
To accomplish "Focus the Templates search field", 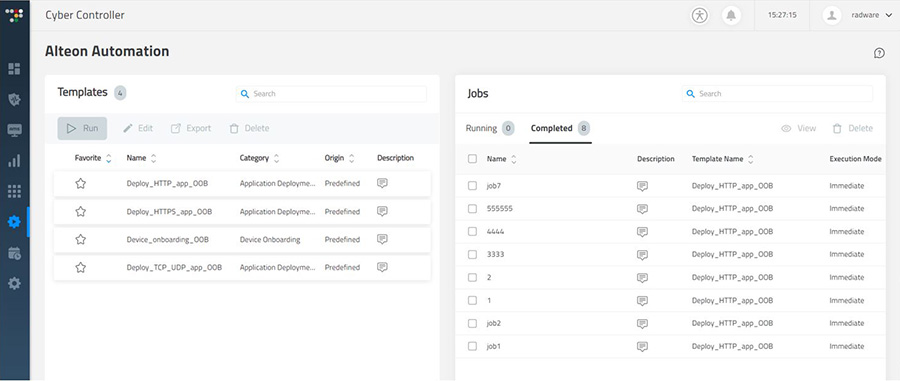I will tap(331, 94).
